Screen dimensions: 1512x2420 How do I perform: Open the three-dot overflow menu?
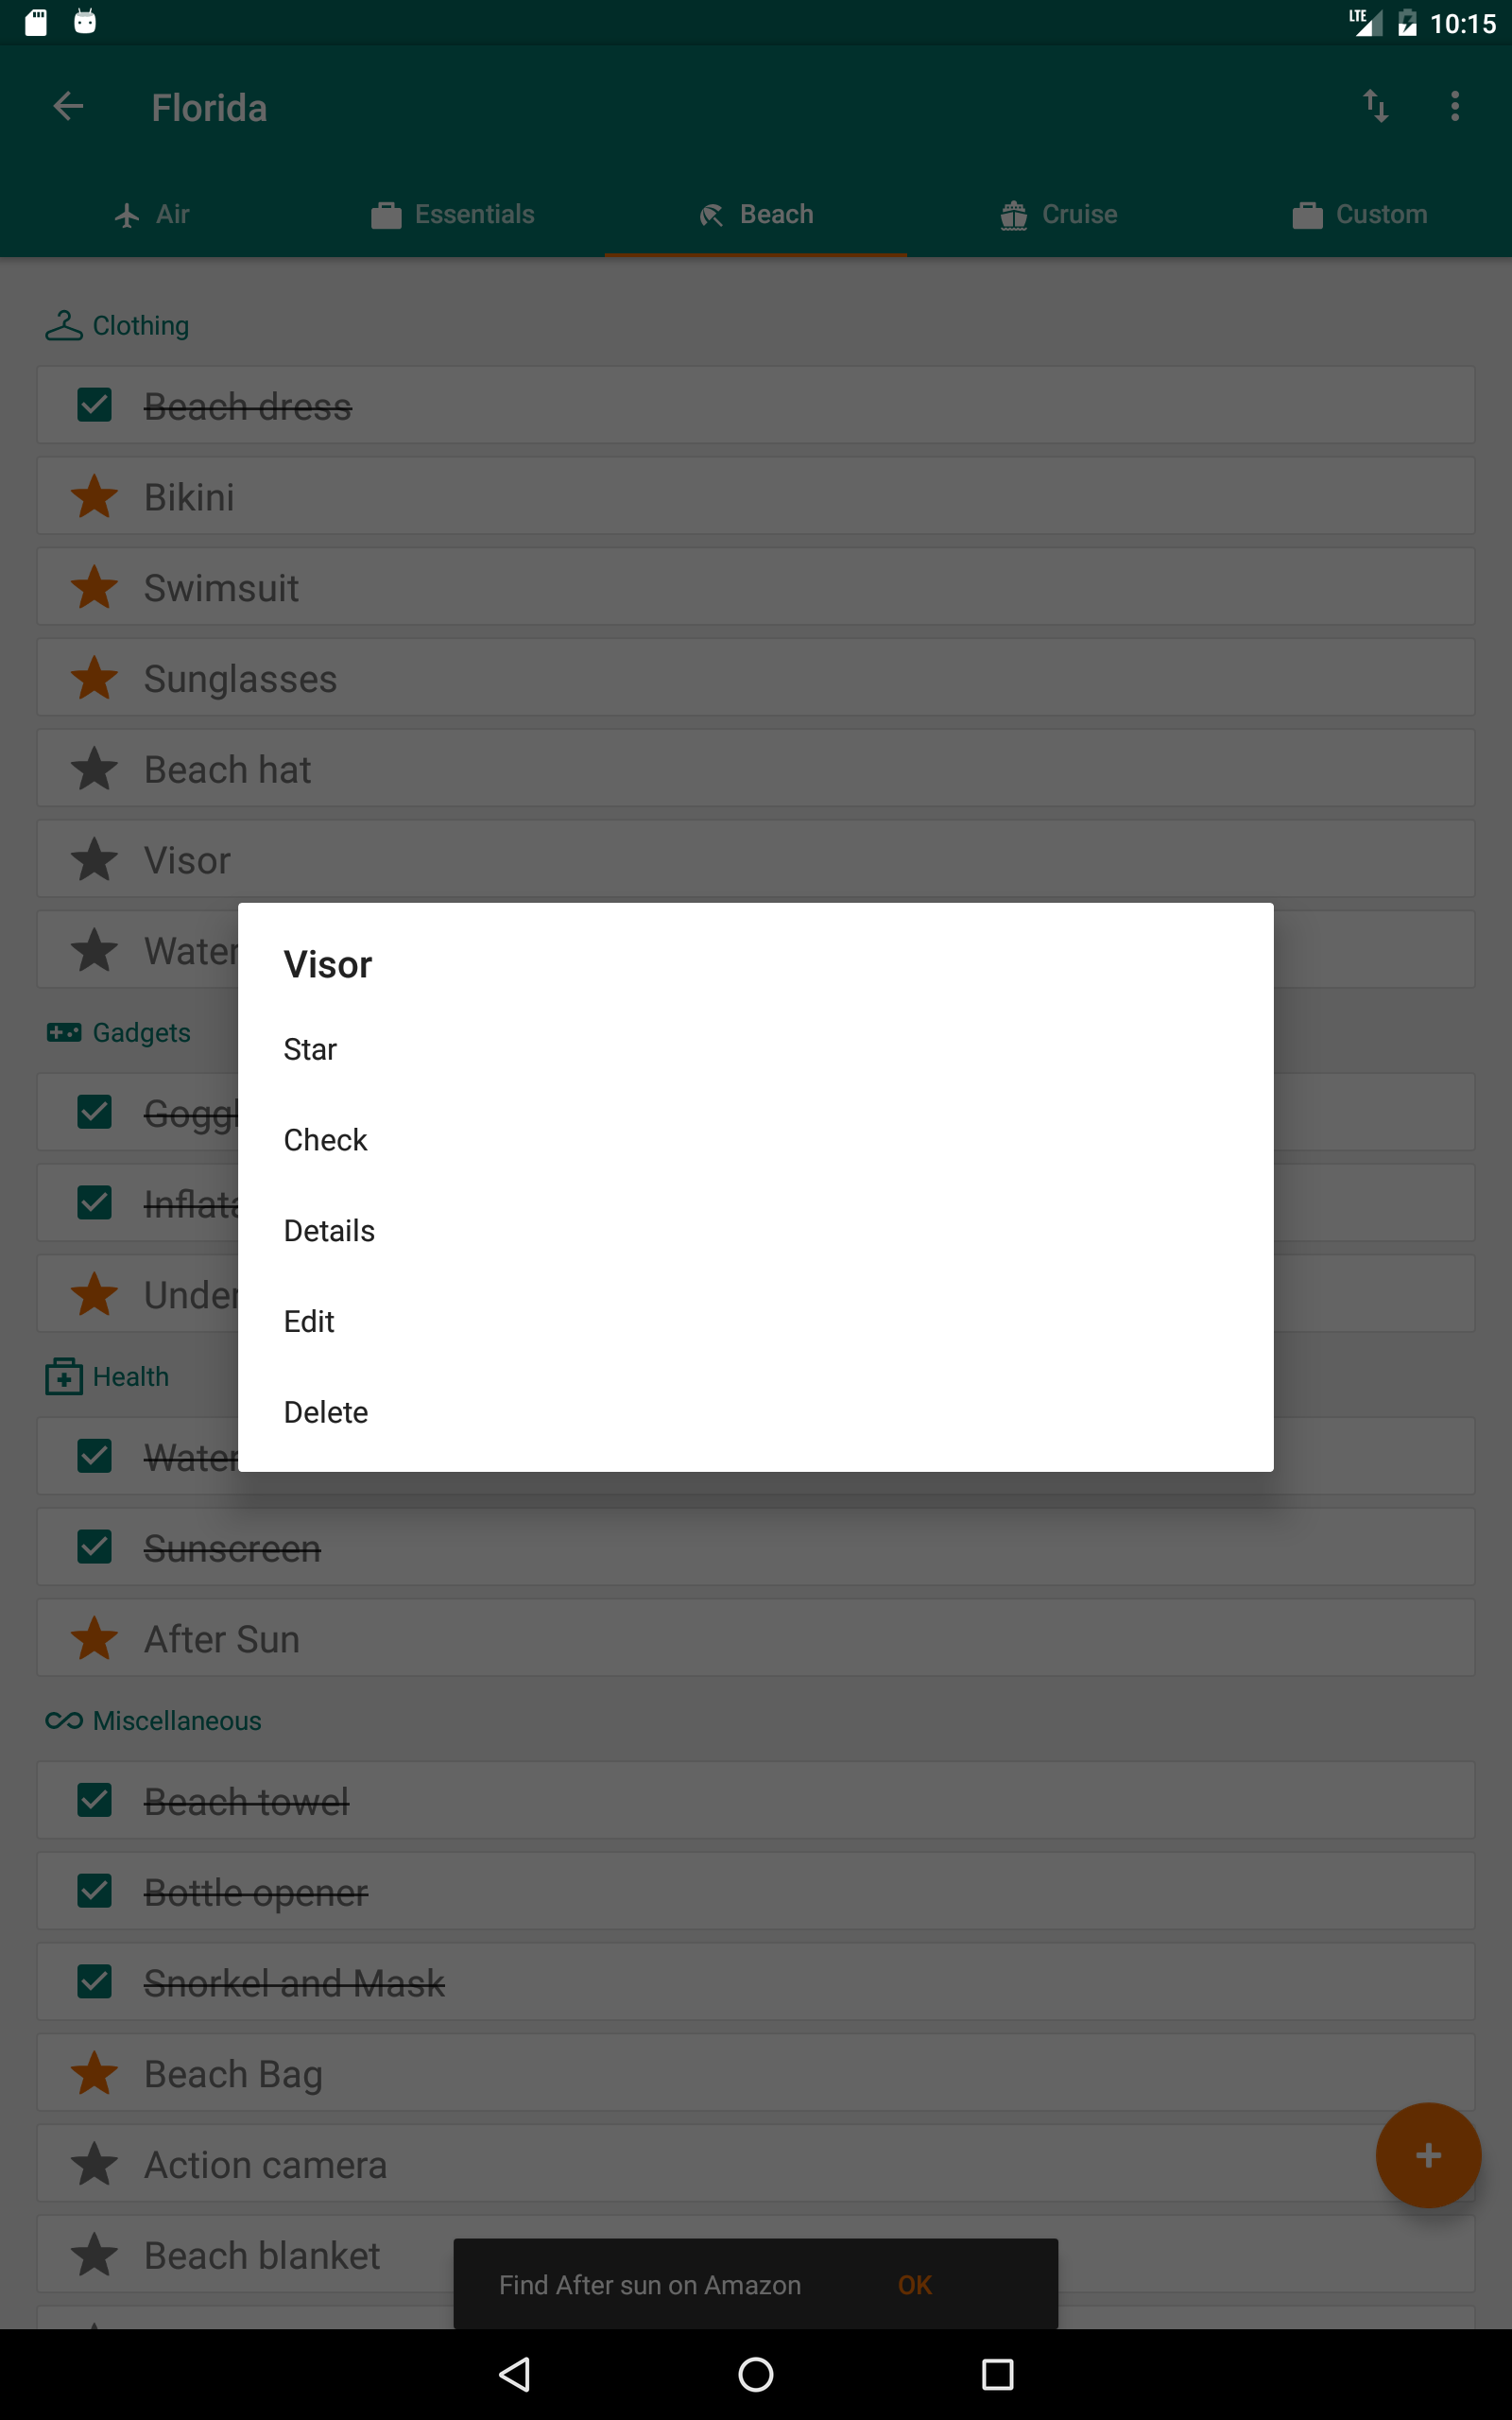1455,106
